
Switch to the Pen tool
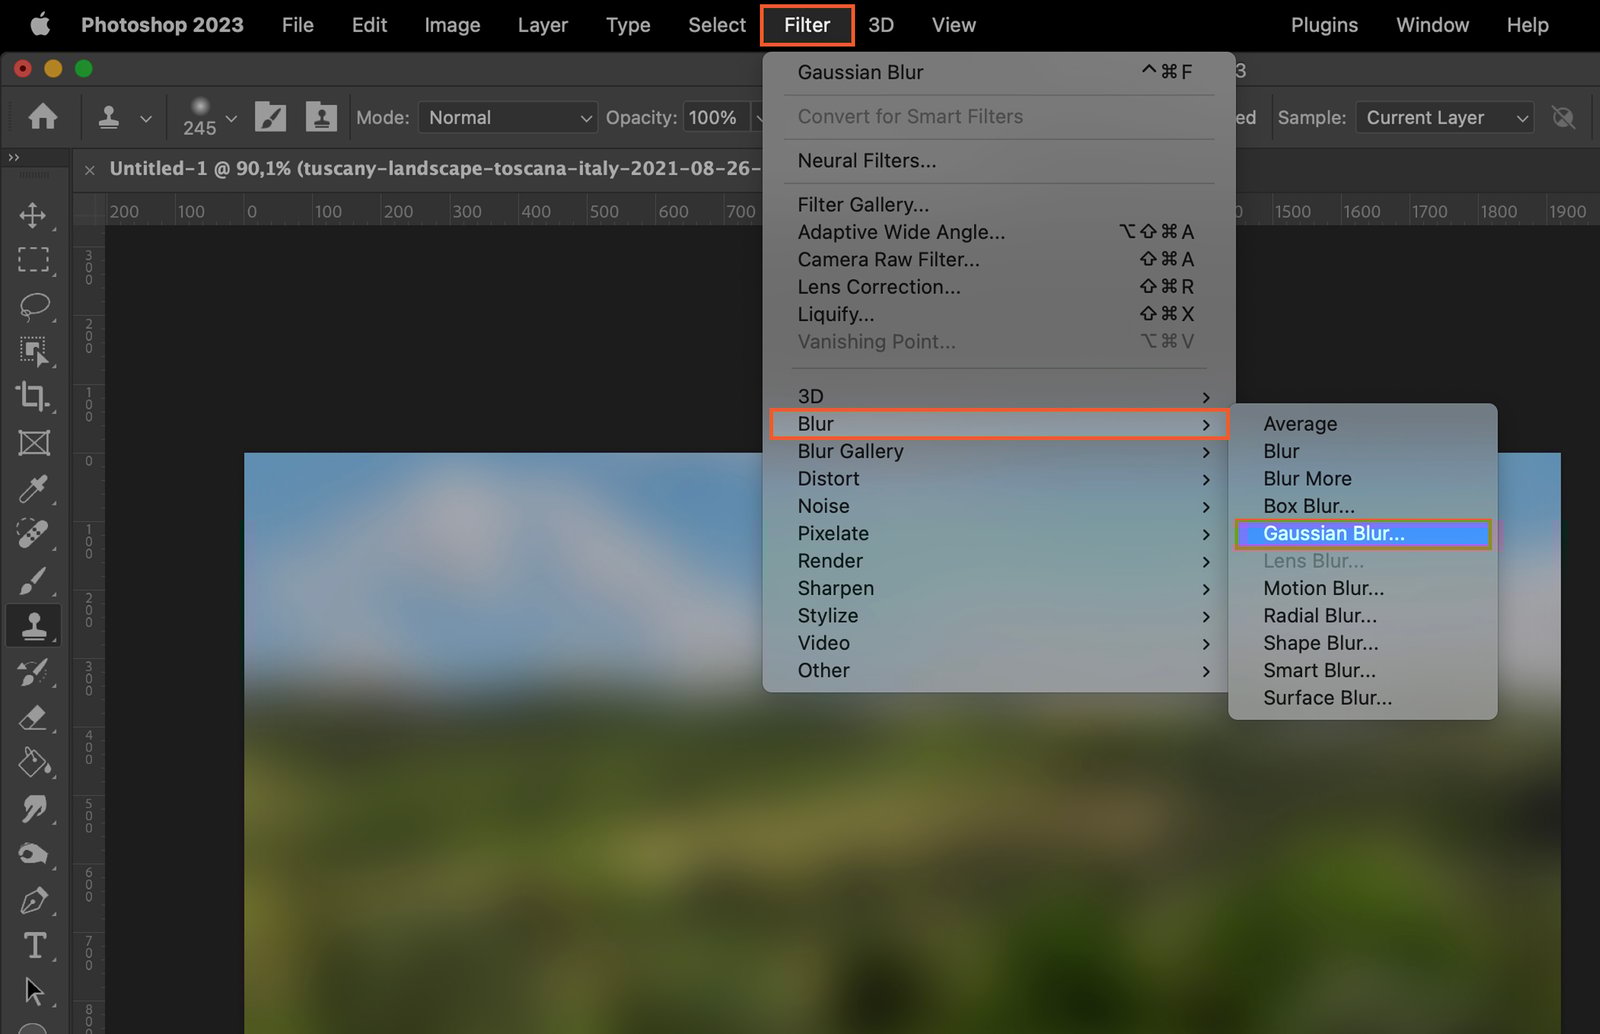pos(33,901)
